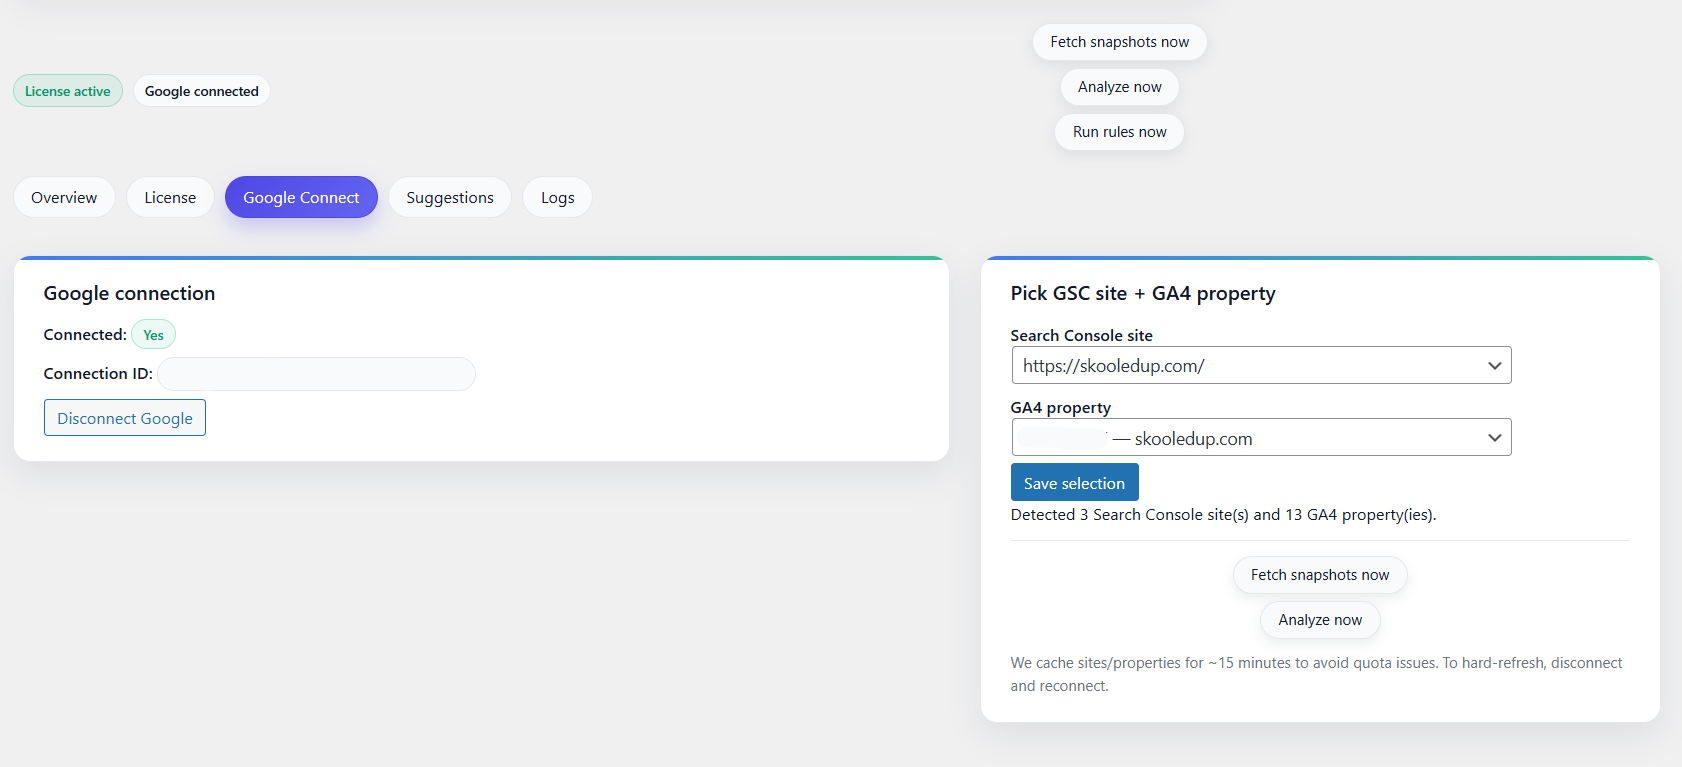Go to the Suggestions tab
Screen dimensions: 1682x767
click(x=450, y=198)
